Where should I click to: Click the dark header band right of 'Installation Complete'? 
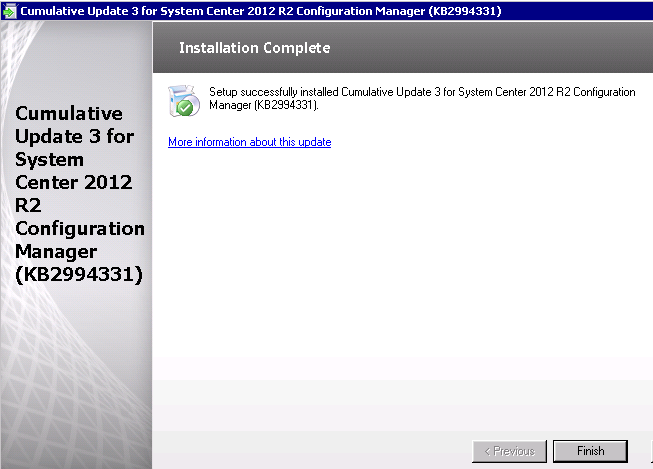[x=500, y=48]
